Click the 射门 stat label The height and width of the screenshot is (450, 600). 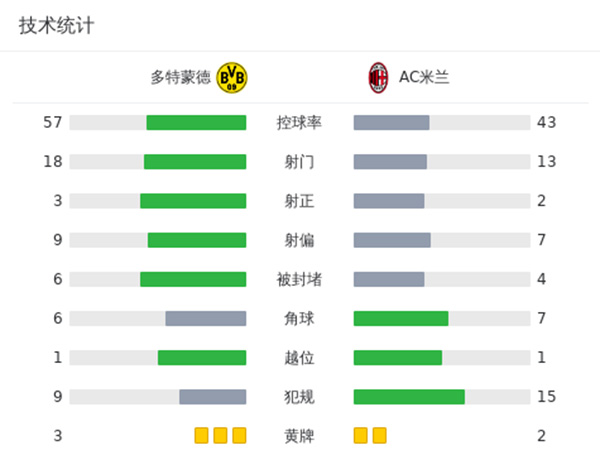pyautogui.click(x=300, y=162)
